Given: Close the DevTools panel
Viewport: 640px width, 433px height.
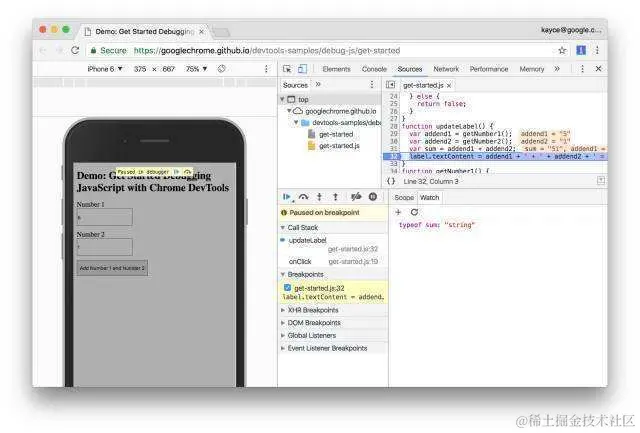Looking at the screenshot, I should coord(598,69).
